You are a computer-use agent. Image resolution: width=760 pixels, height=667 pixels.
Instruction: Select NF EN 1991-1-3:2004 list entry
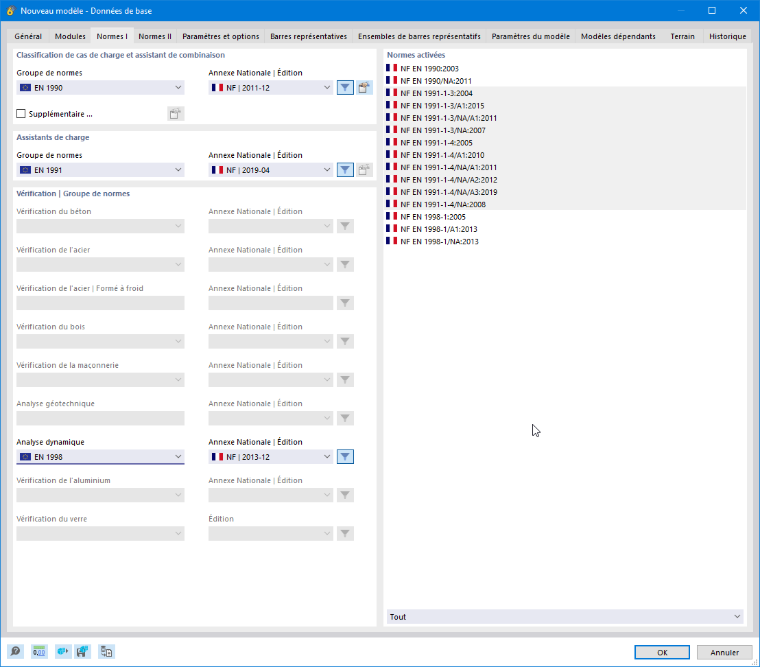tap(565, 93)
